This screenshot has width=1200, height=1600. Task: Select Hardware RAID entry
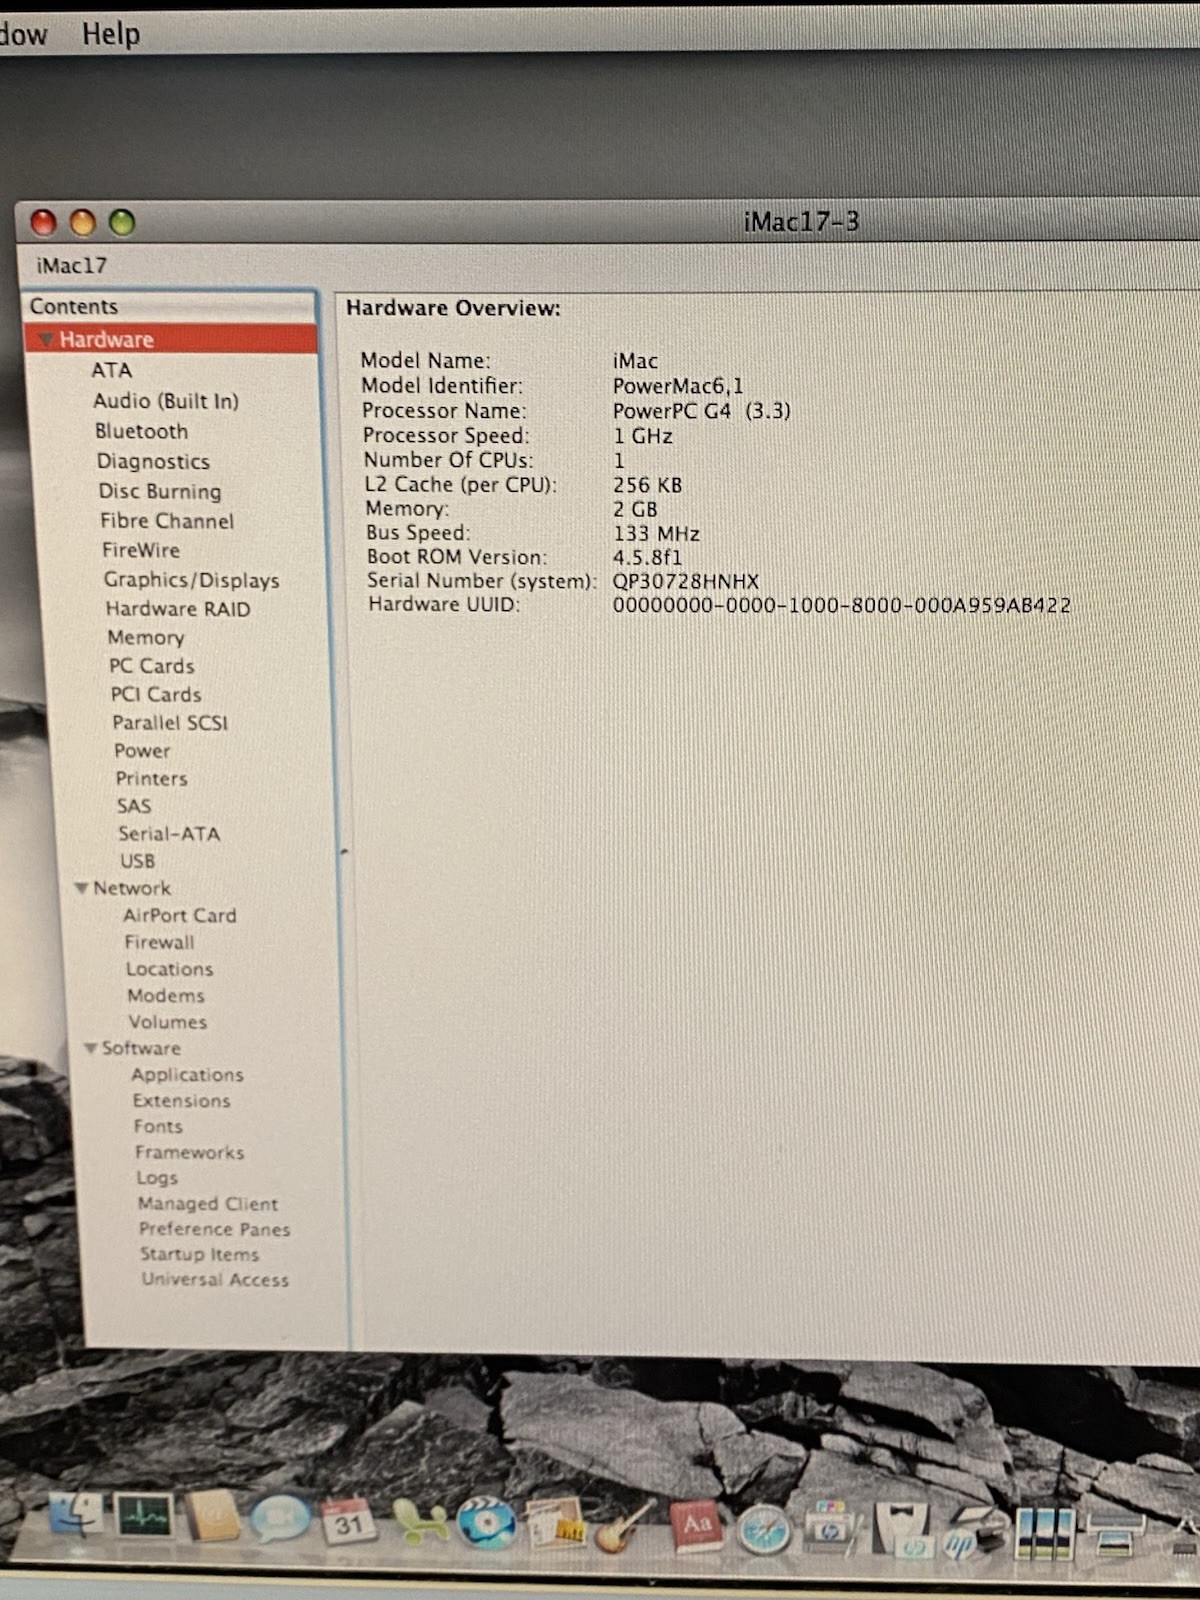coord(178,609)
